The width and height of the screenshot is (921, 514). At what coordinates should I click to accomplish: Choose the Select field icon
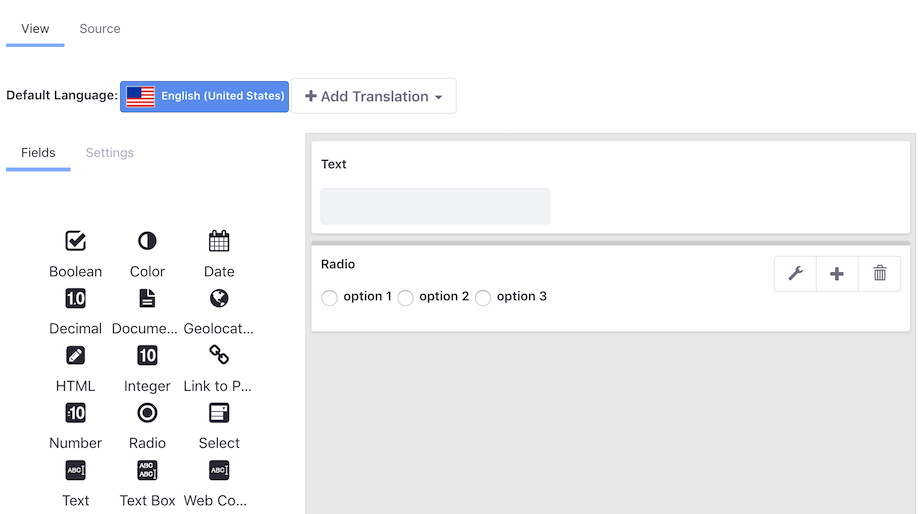[219, 413]
